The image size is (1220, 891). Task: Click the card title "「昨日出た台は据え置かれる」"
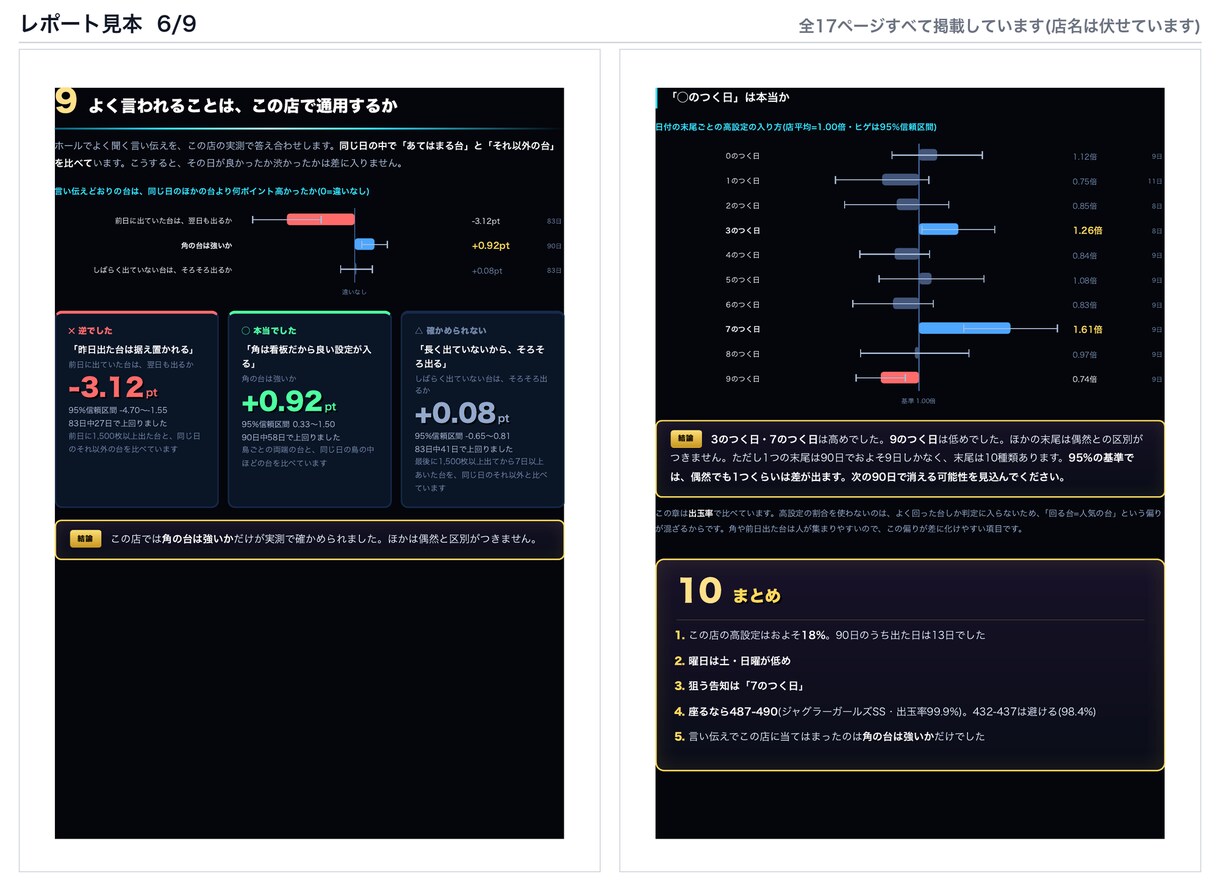coord(133,350)
